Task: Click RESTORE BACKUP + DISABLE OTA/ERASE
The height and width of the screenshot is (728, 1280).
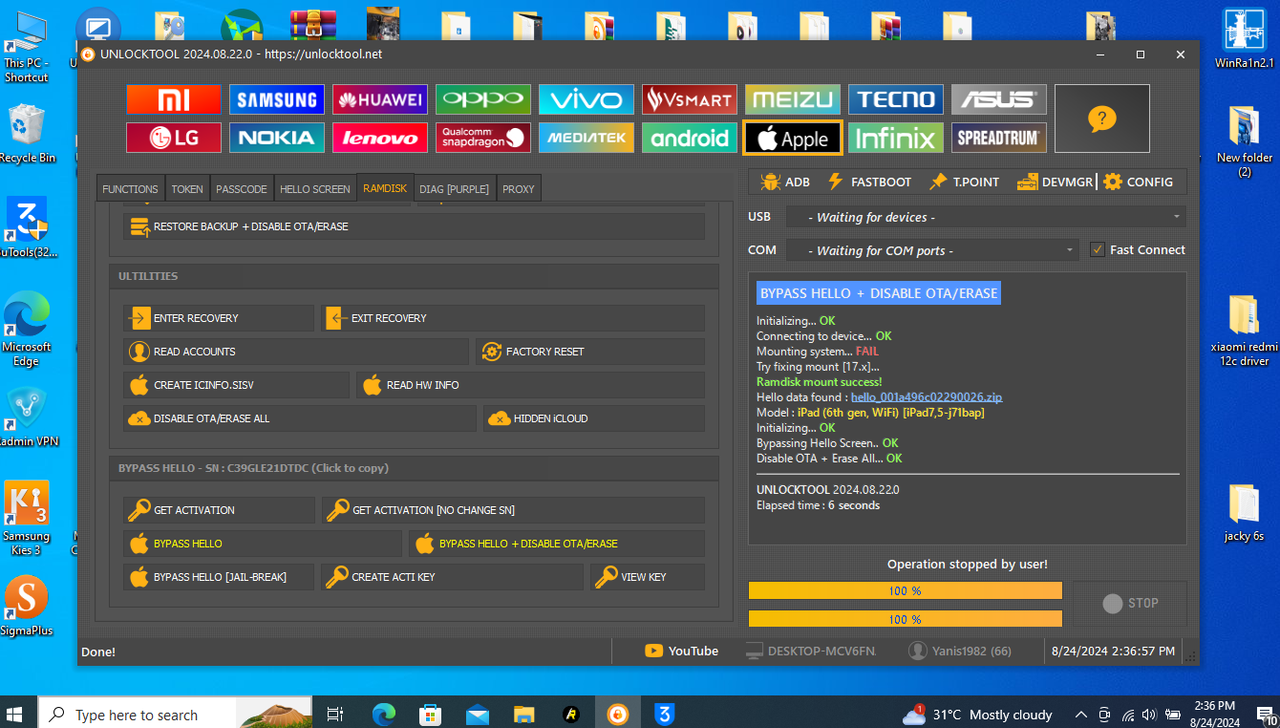Action: [x=414, y=227]
